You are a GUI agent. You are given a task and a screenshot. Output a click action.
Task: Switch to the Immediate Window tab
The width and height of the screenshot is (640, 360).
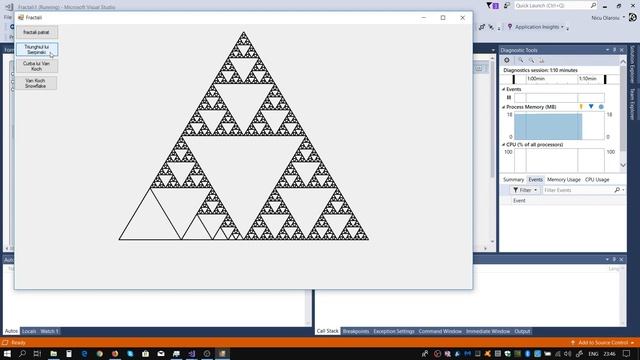click(488, 331)
